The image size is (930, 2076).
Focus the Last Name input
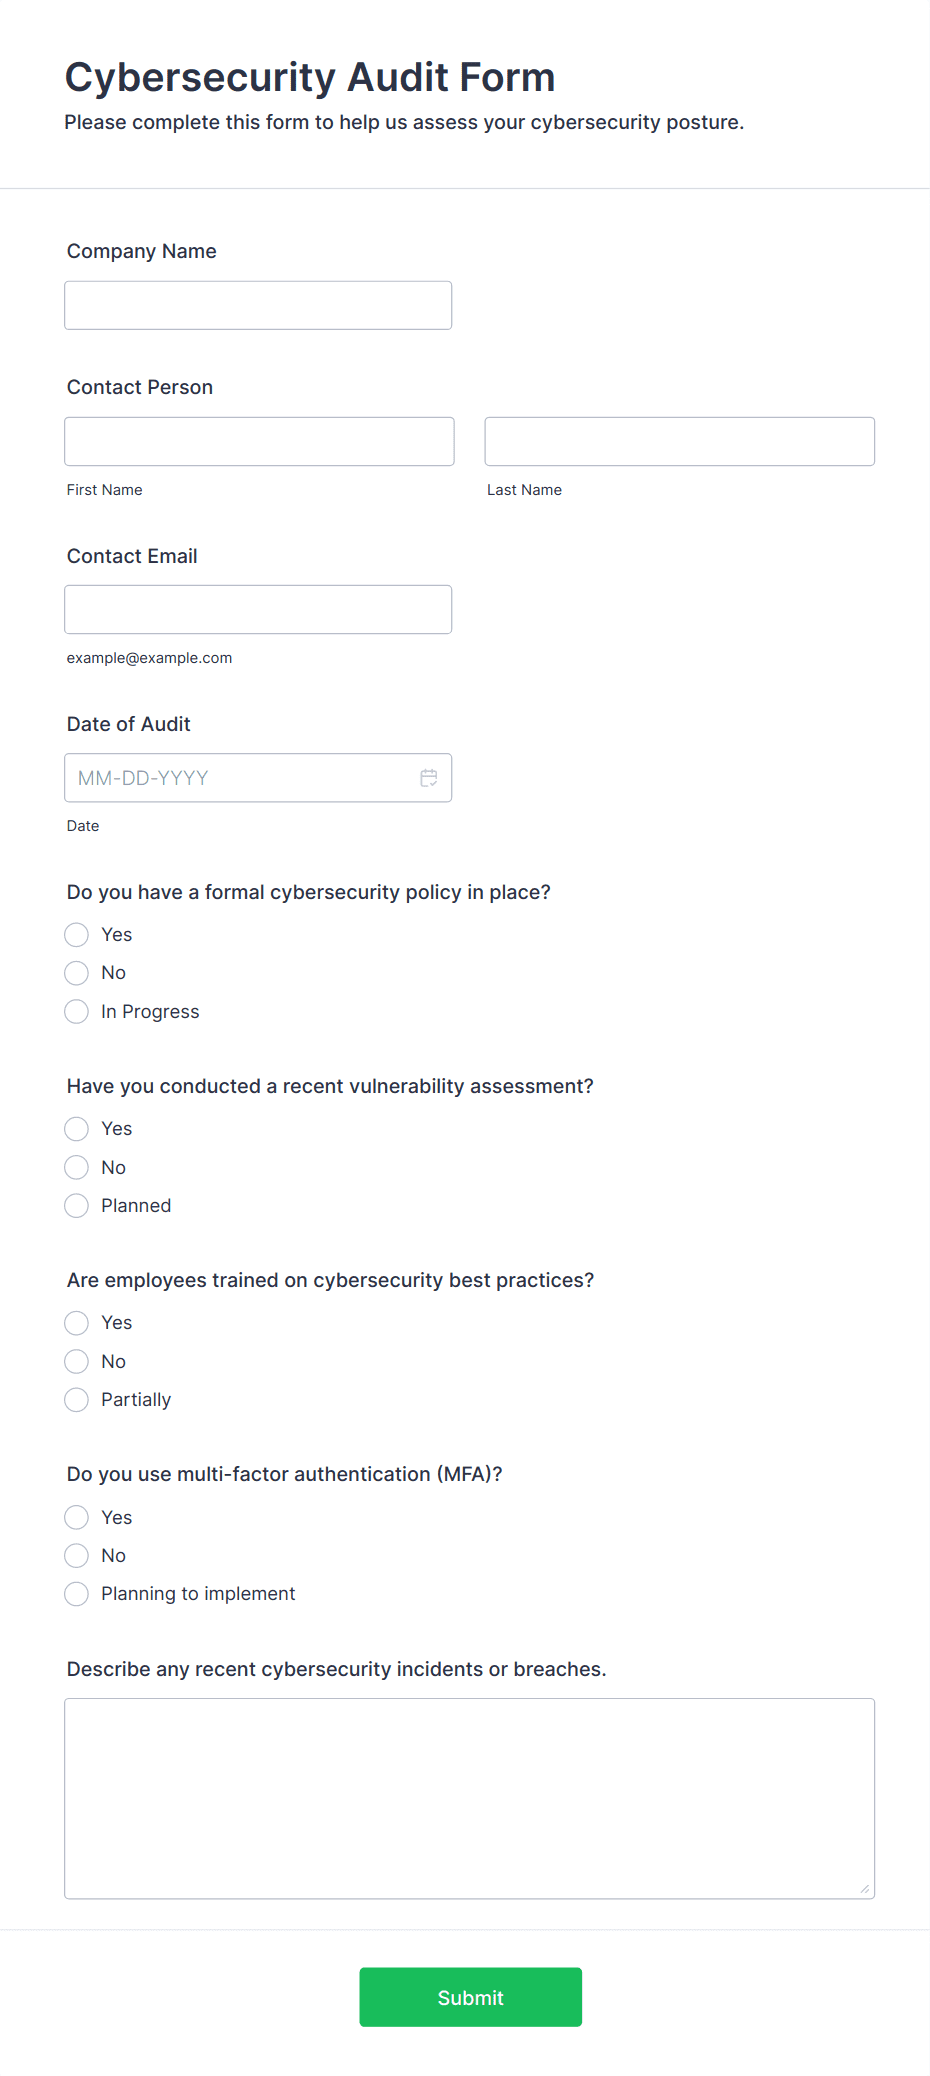[680, 441]
